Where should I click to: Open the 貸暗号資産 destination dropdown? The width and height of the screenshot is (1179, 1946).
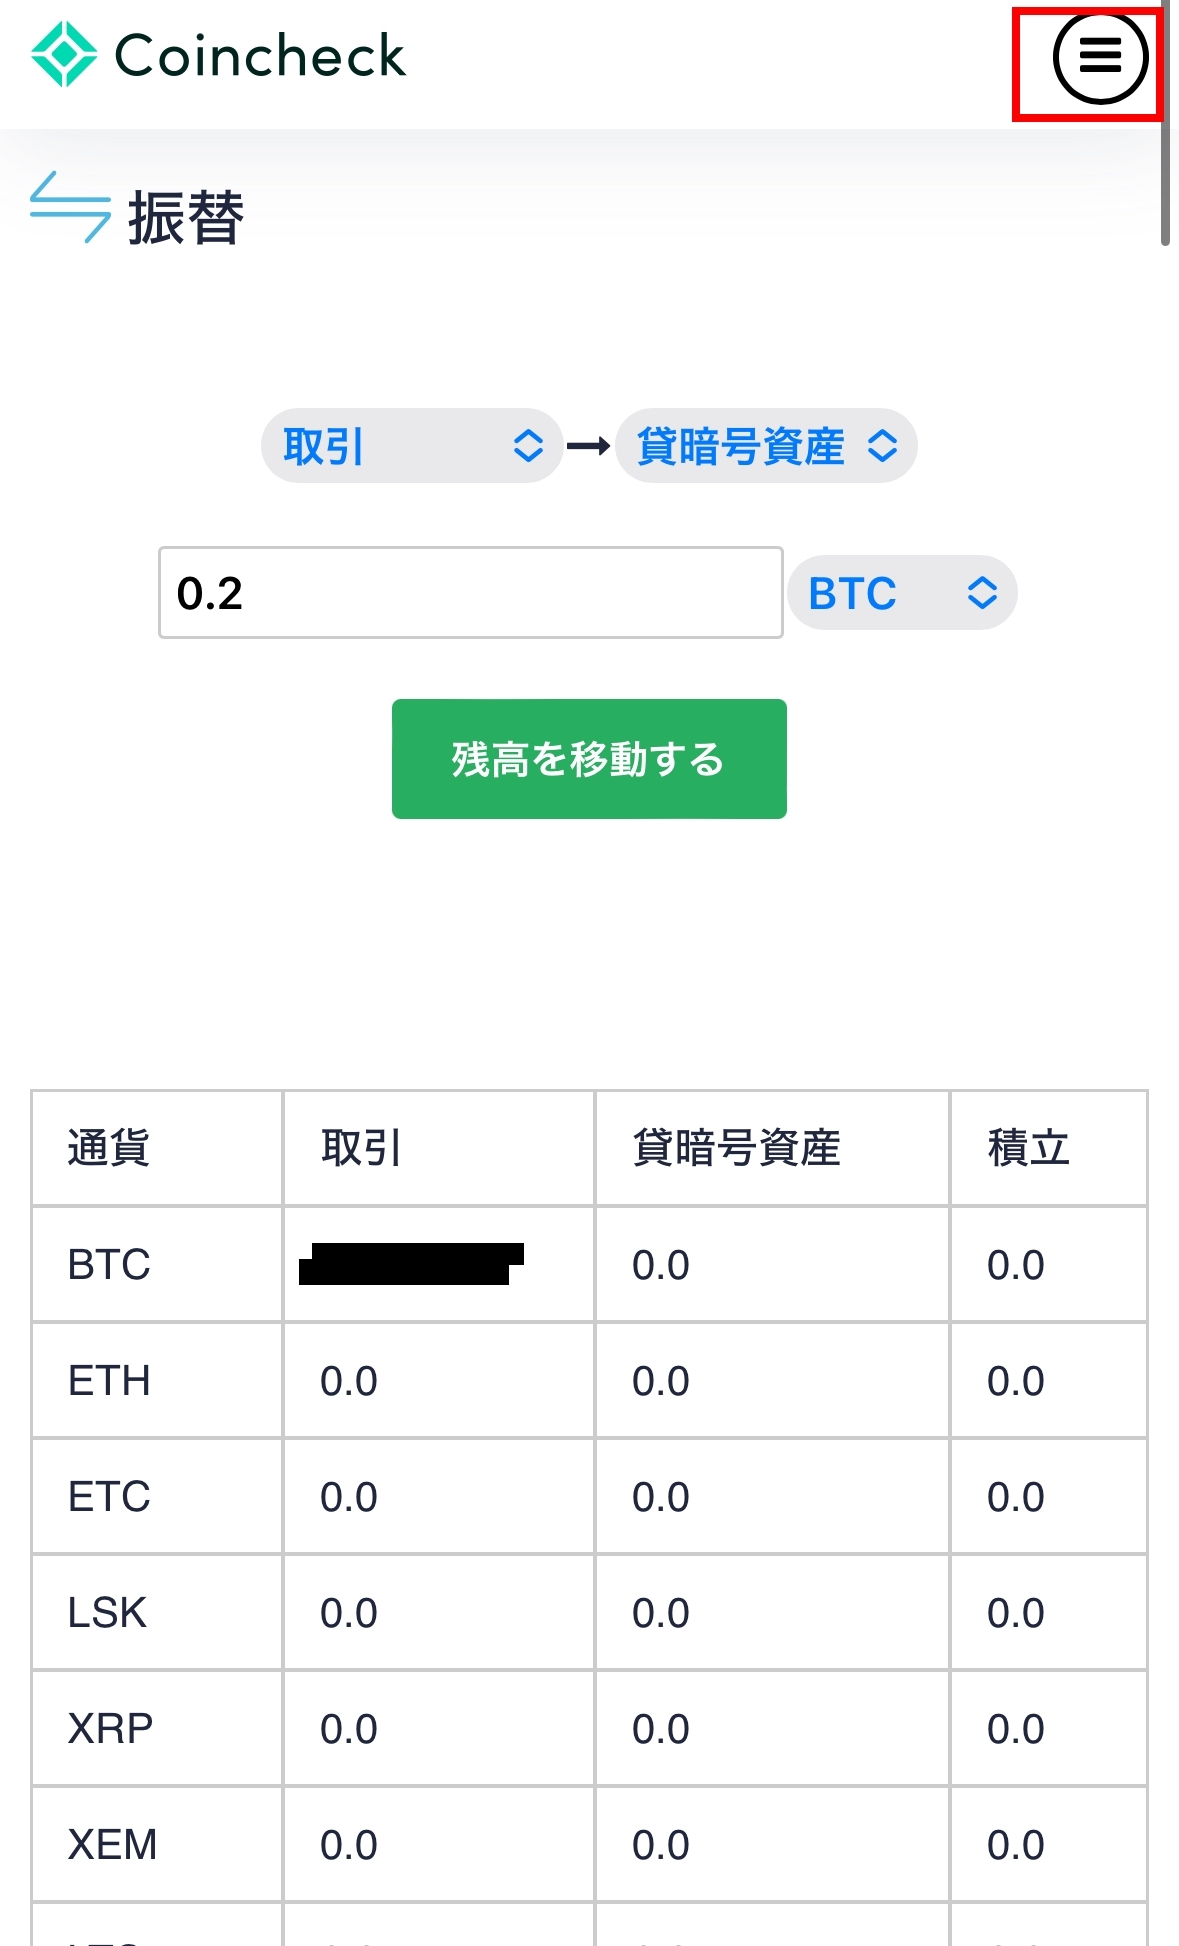[765, 446]
